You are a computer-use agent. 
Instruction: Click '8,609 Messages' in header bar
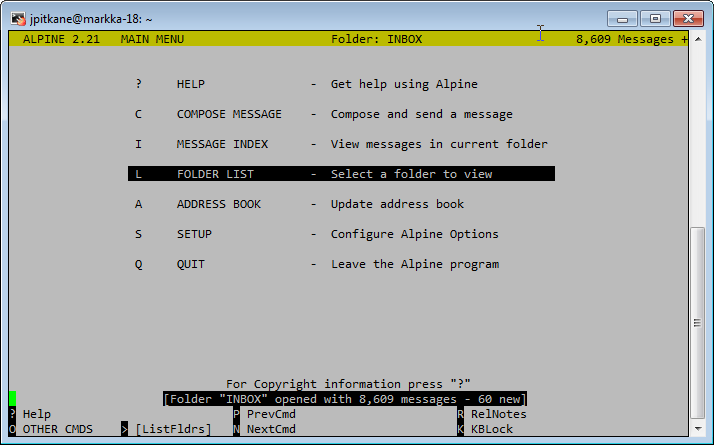pyautogui.click(x=625, y=39)
